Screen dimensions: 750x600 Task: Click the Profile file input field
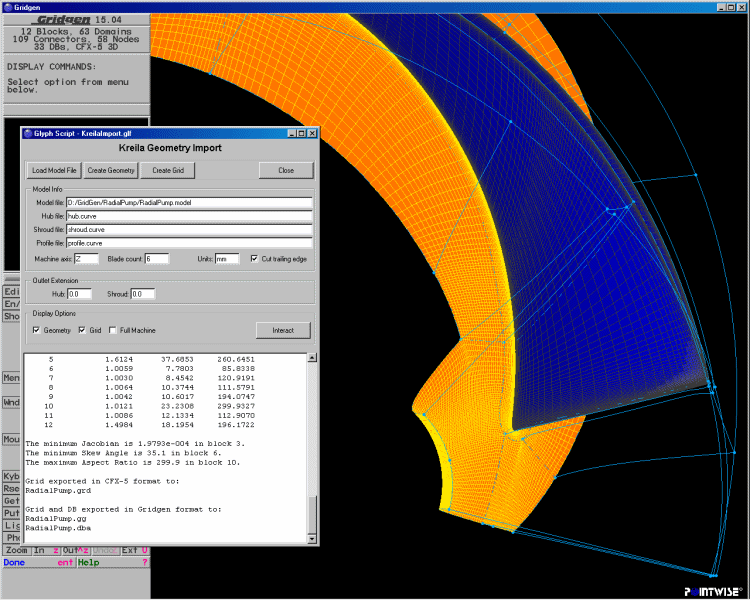[189, 243]
